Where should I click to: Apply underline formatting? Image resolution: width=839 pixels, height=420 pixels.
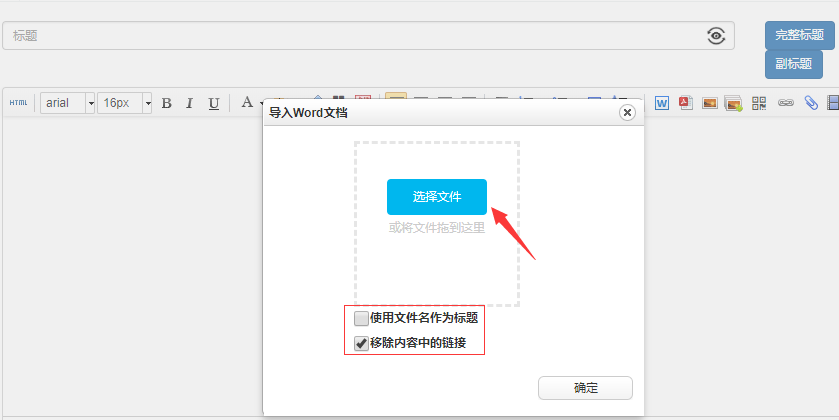point(214,103)
